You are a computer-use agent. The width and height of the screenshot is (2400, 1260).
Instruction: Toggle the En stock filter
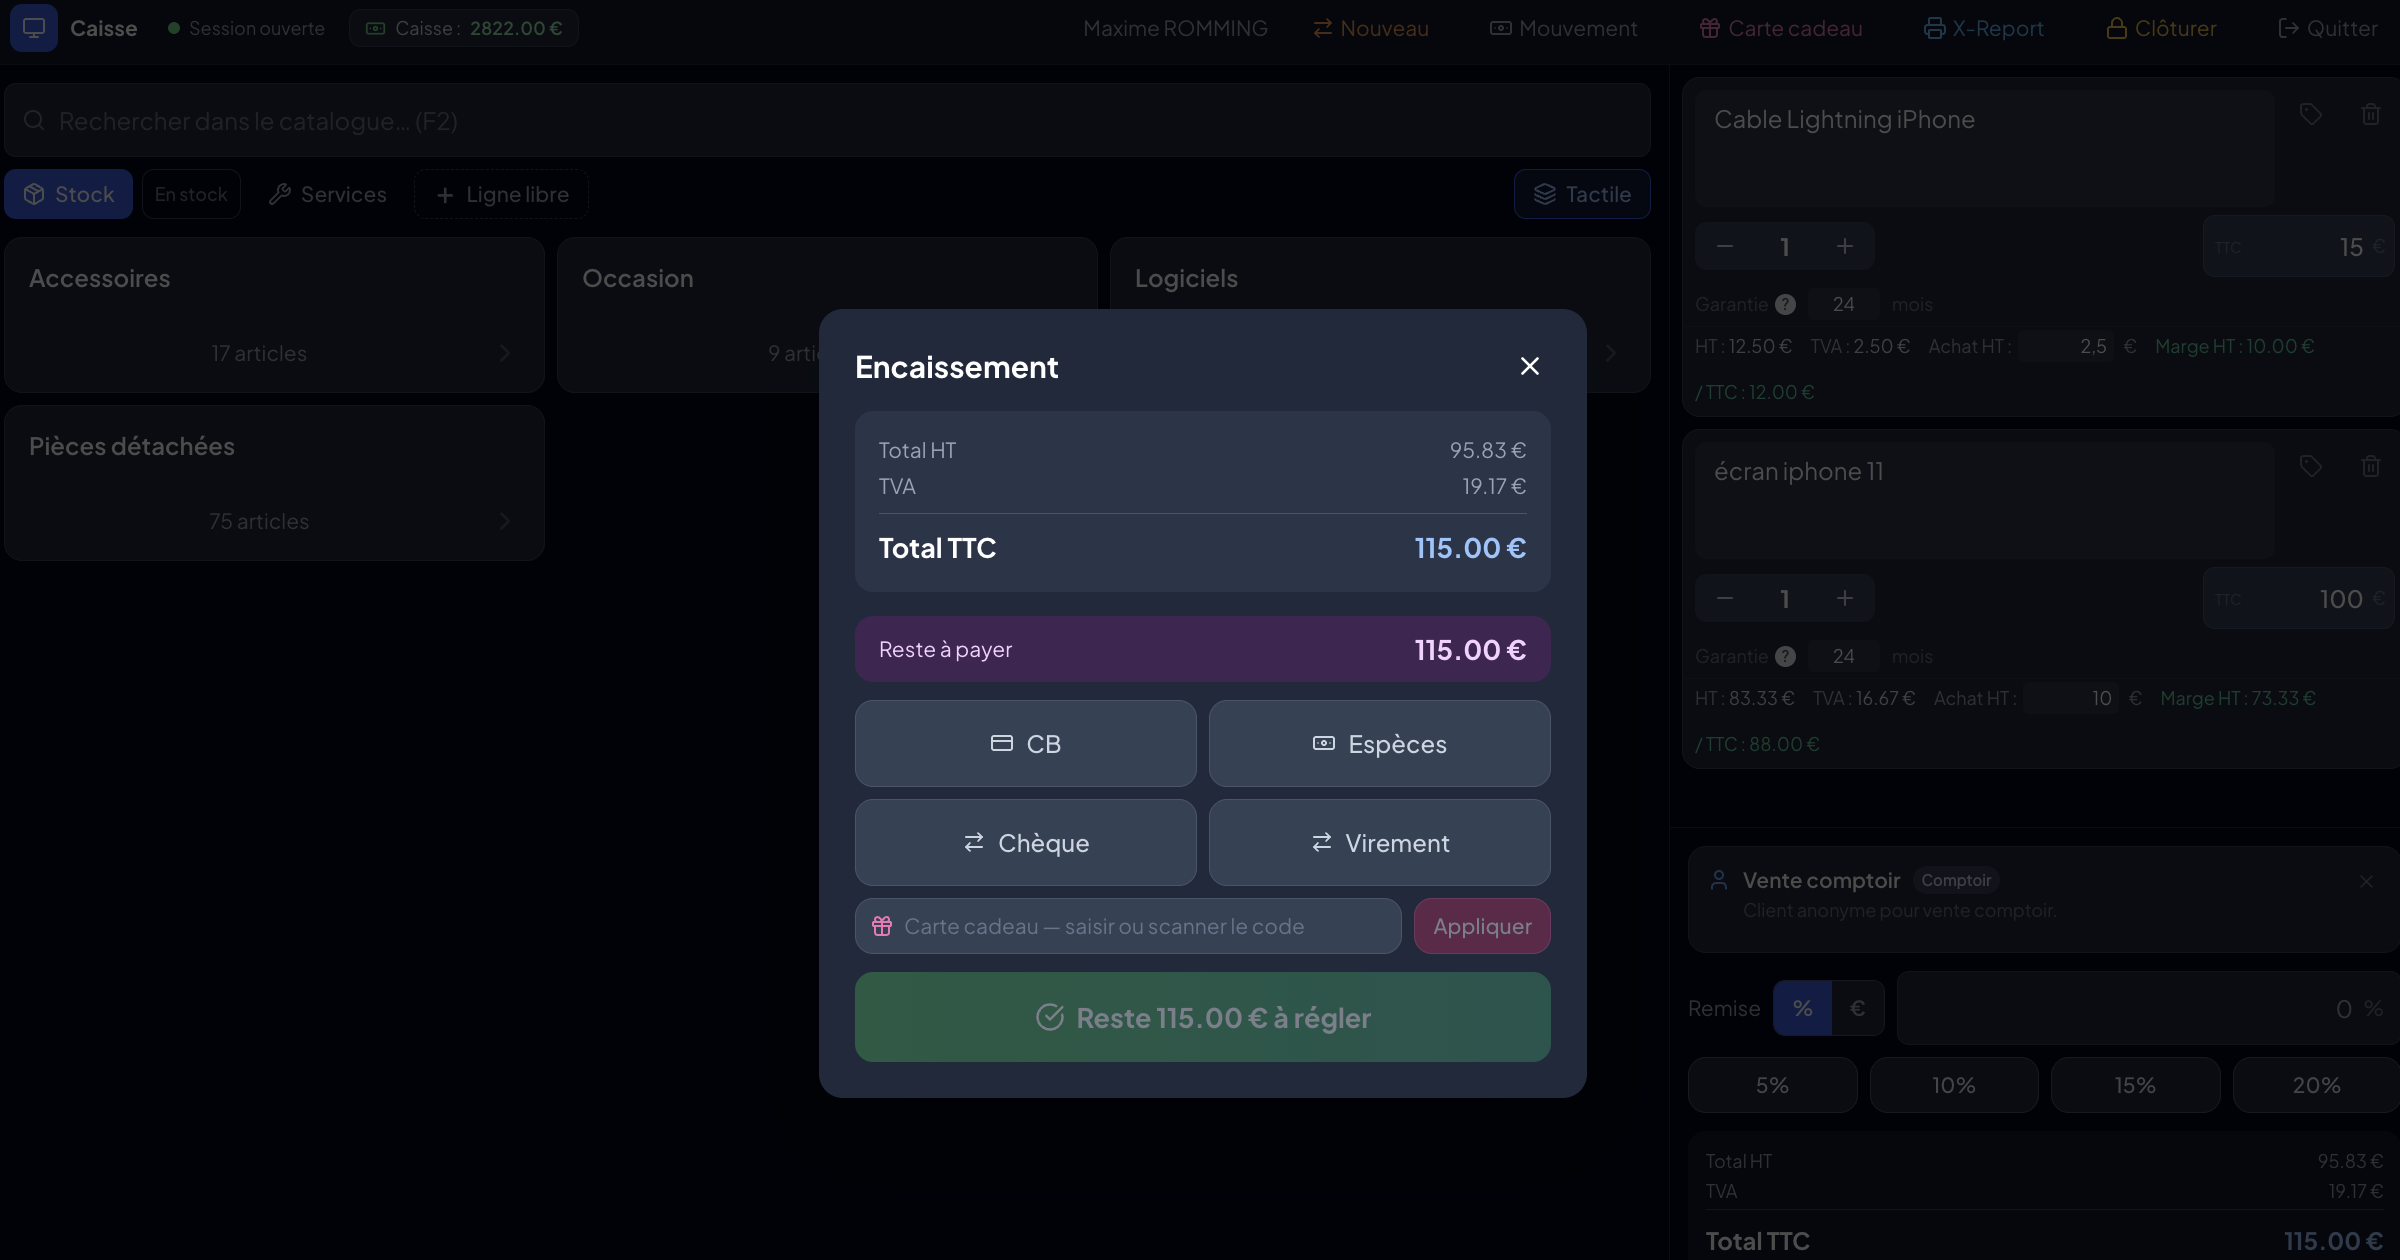click(191, 194)
